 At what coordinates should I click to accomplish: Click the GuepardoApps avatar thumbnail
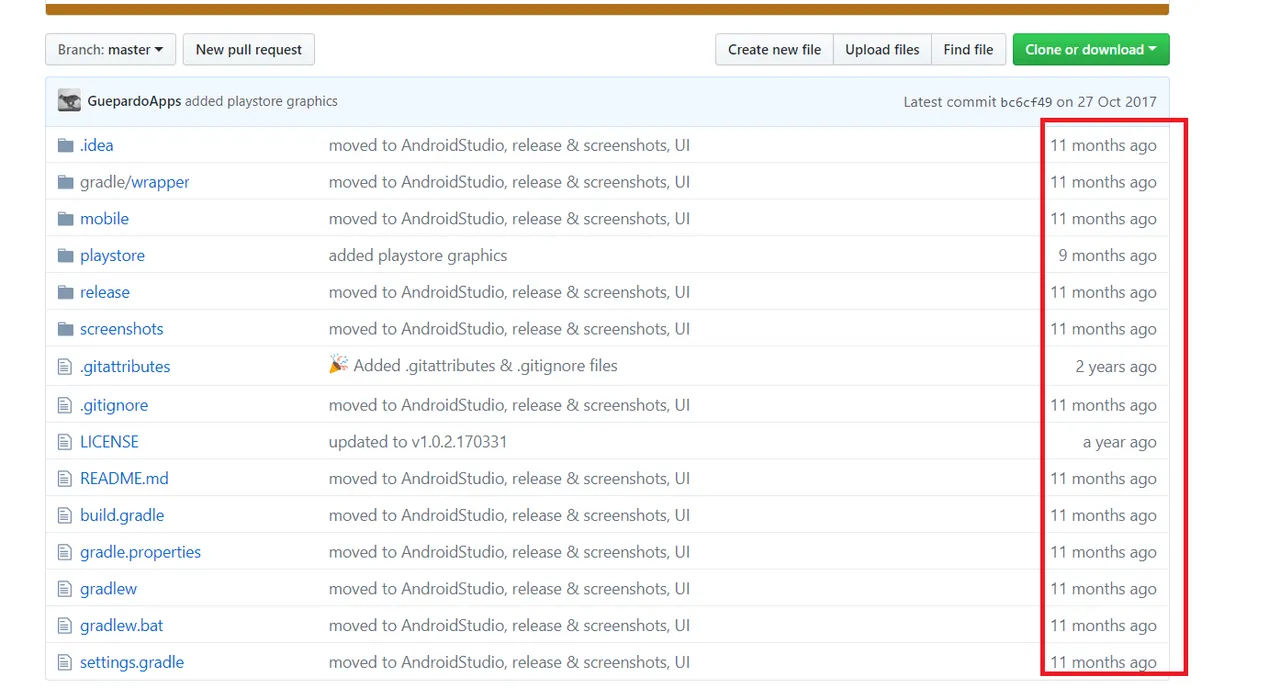click(69, 101)
